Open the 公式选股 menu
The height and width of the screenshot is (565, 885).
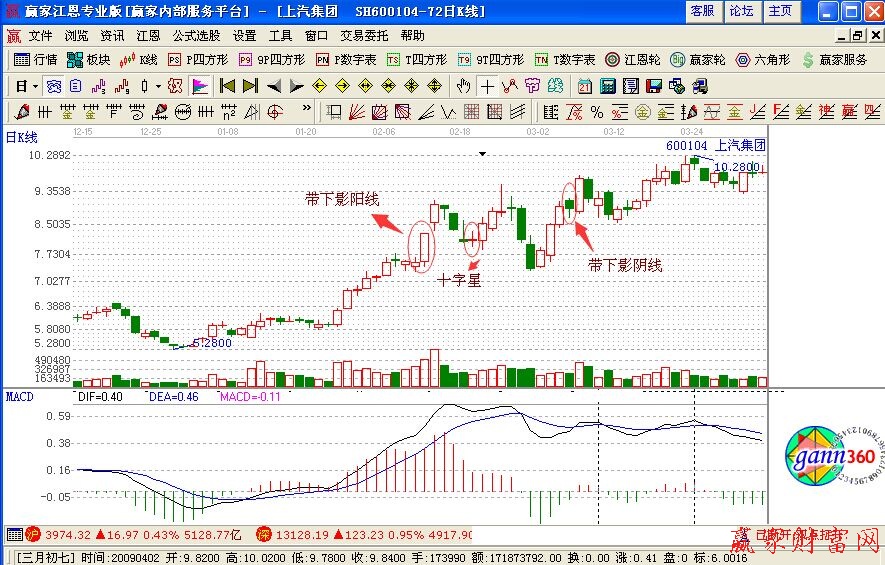click(196, 35)
